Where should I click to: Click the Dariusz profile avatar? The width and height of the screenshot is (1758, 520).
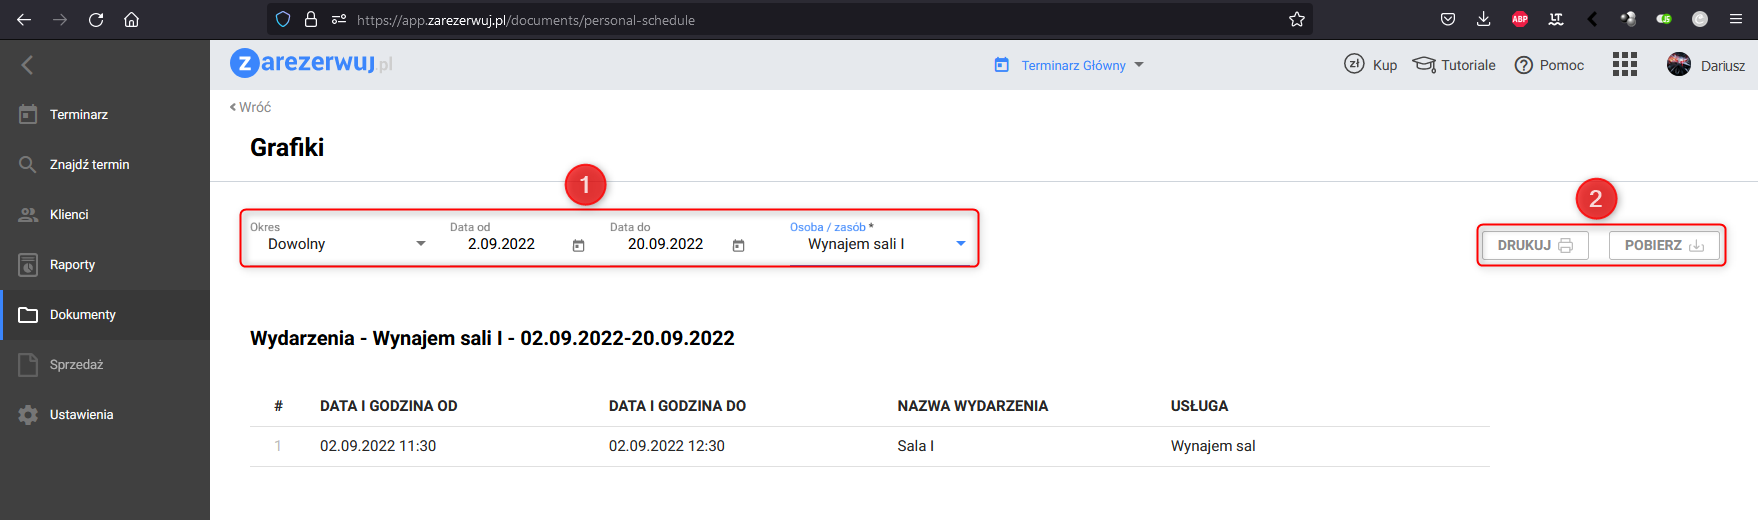click(1679, 65)
